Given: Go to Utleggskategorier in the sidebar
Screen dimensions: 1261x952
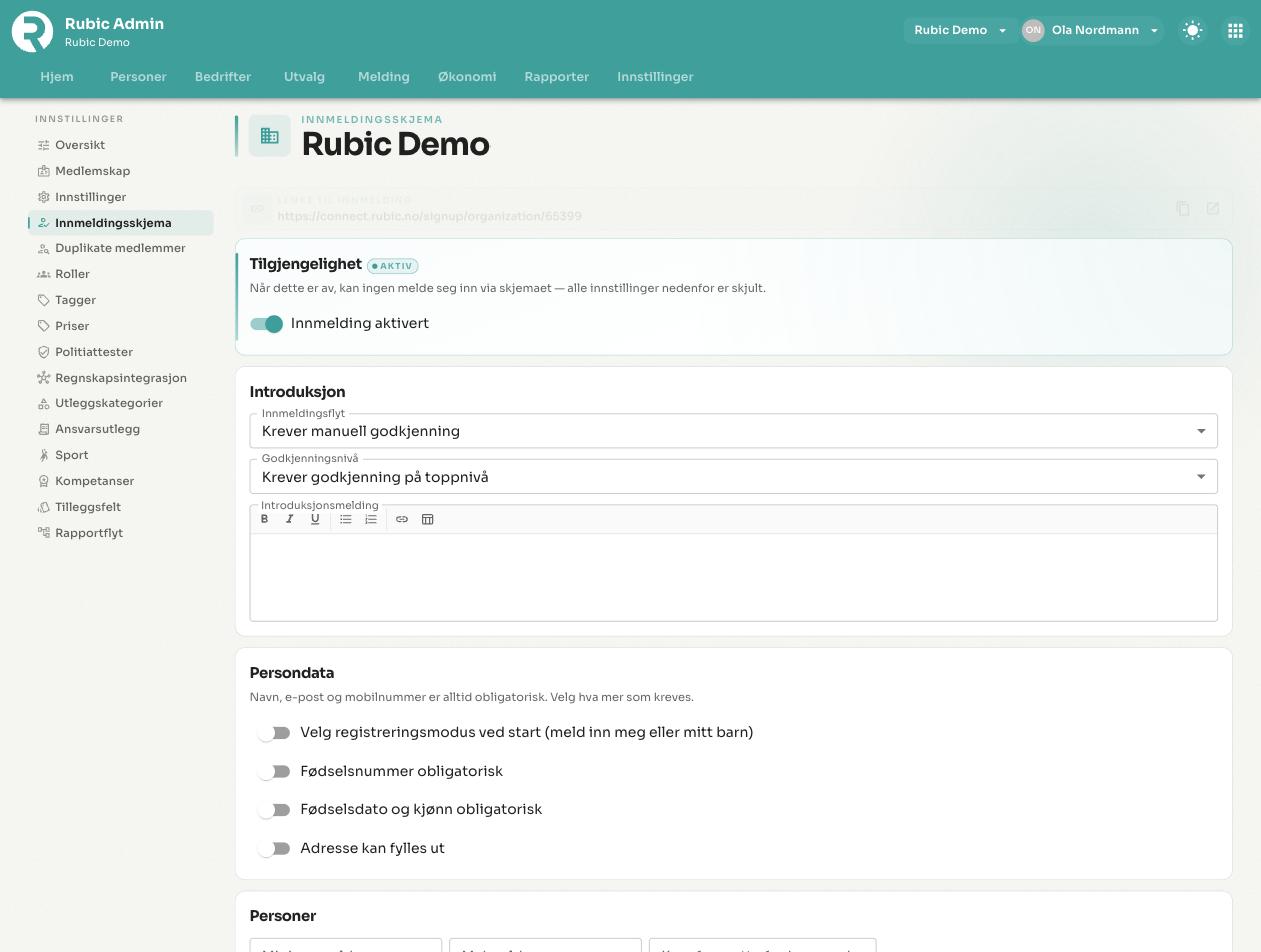Looking at the screenshot, I should click(x=109, y=403).
